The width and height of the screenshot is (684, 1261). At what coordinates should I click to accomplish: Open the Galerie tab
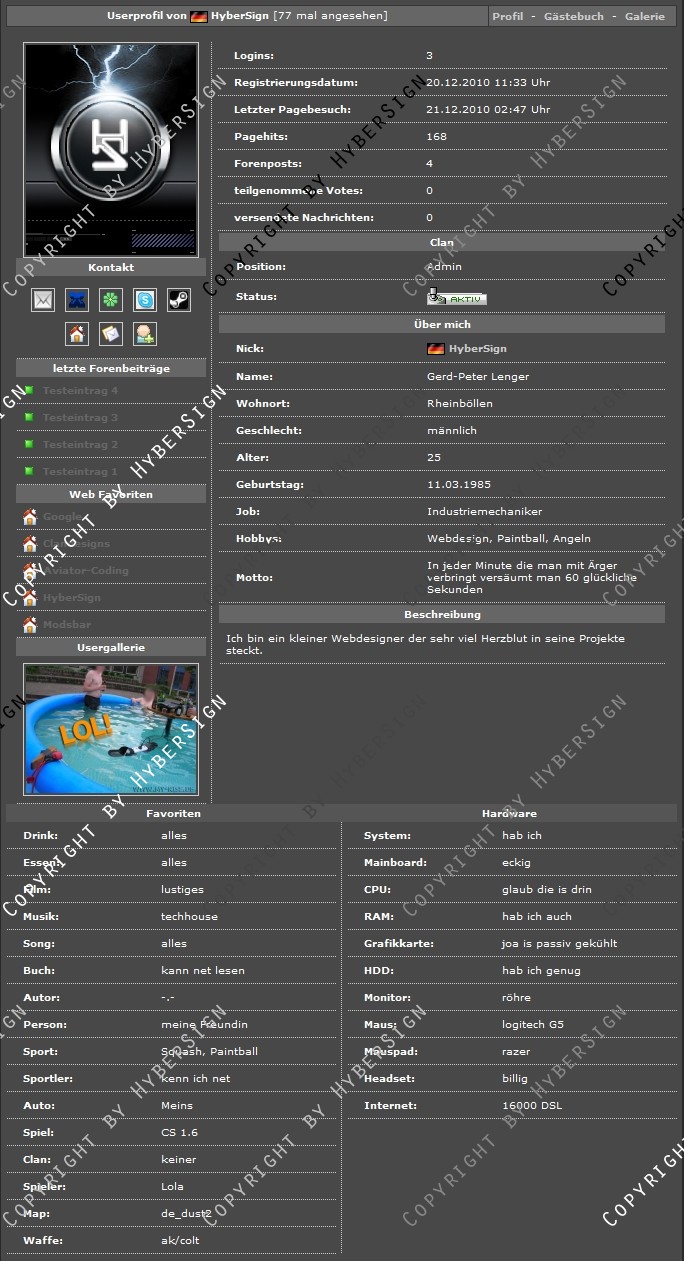644,17
